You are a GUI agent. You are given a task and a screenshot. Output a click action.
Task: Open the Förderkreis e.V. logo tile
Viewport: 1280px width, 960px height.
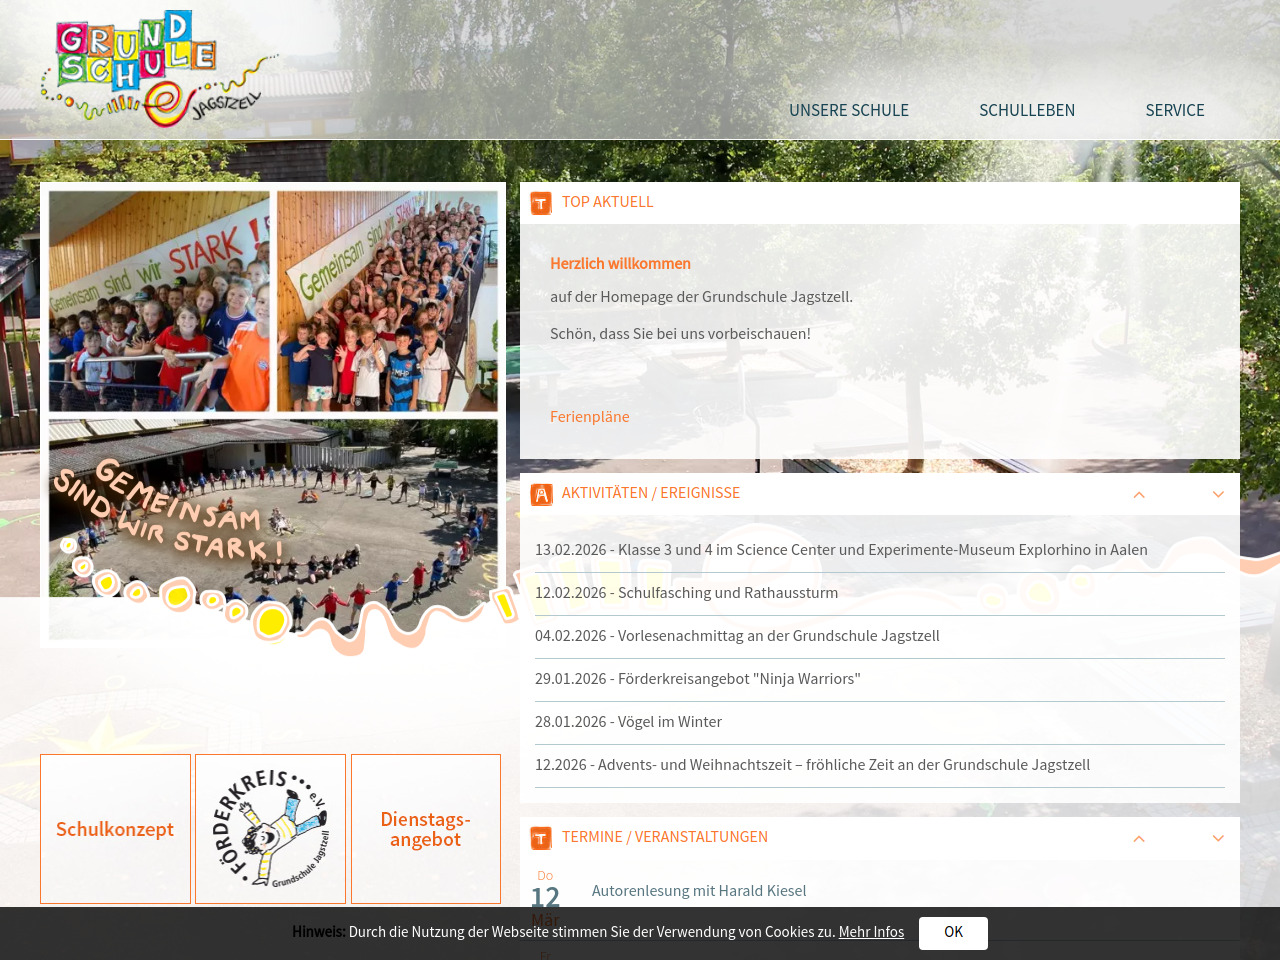270,829
